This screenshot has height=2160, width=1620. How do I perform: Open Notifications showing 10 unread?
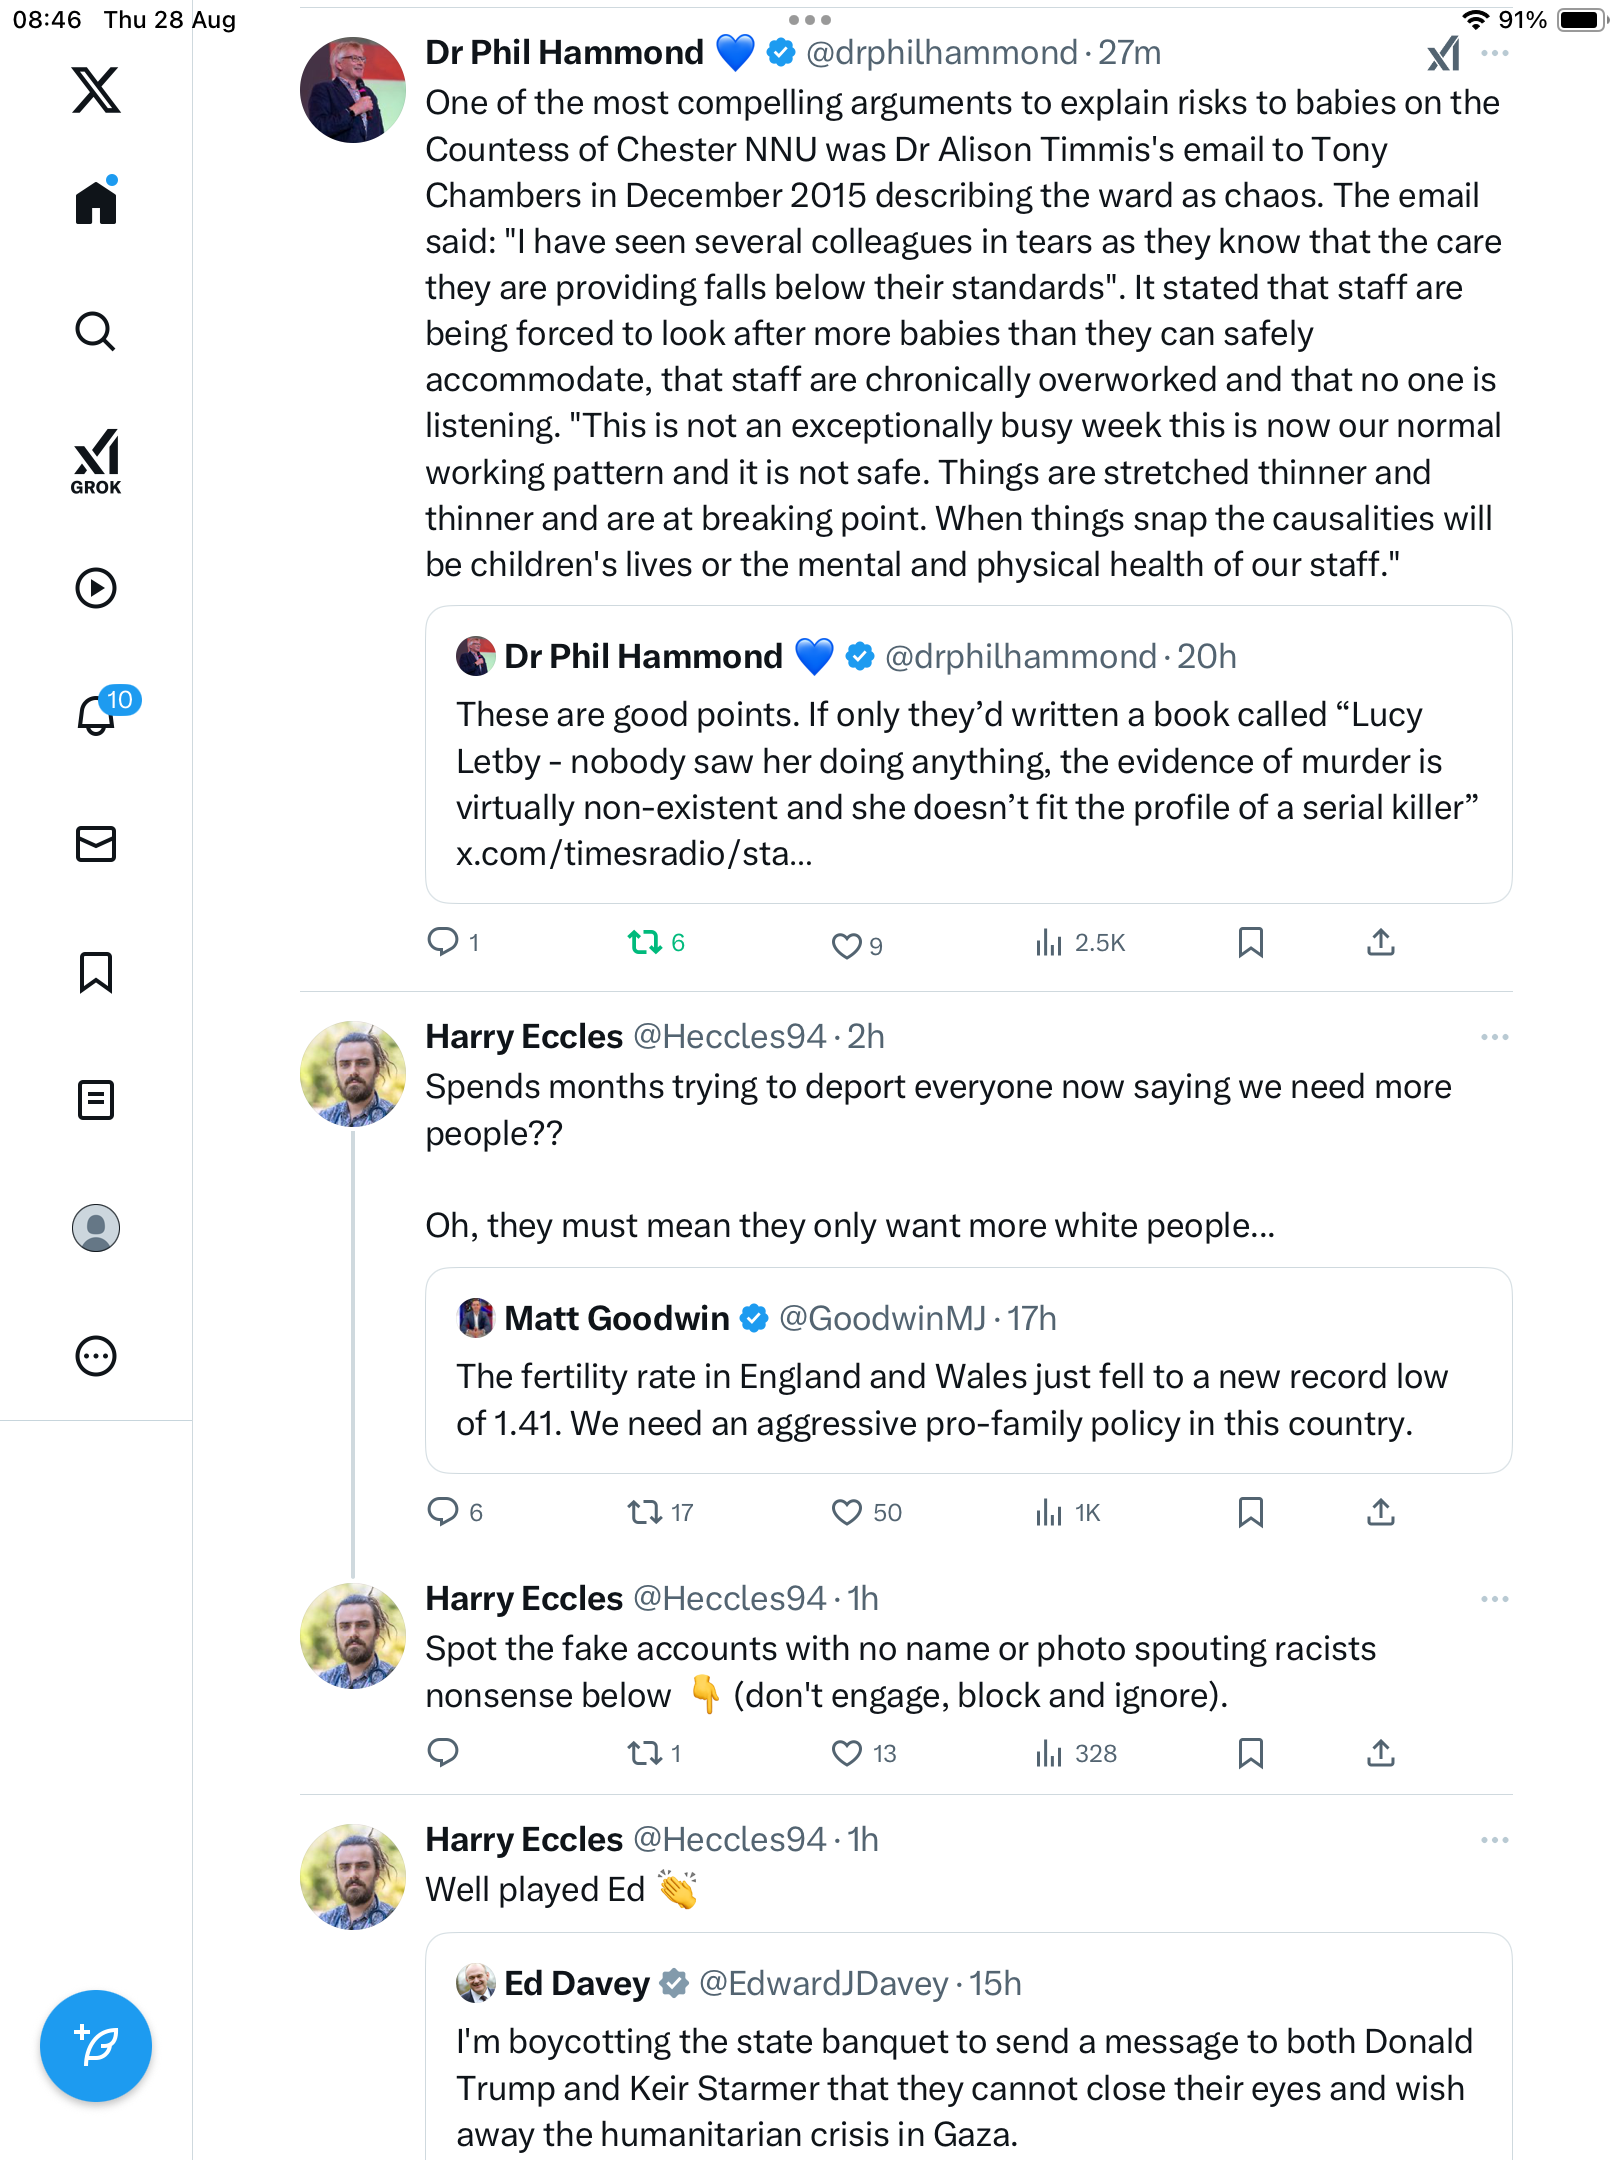98,715
